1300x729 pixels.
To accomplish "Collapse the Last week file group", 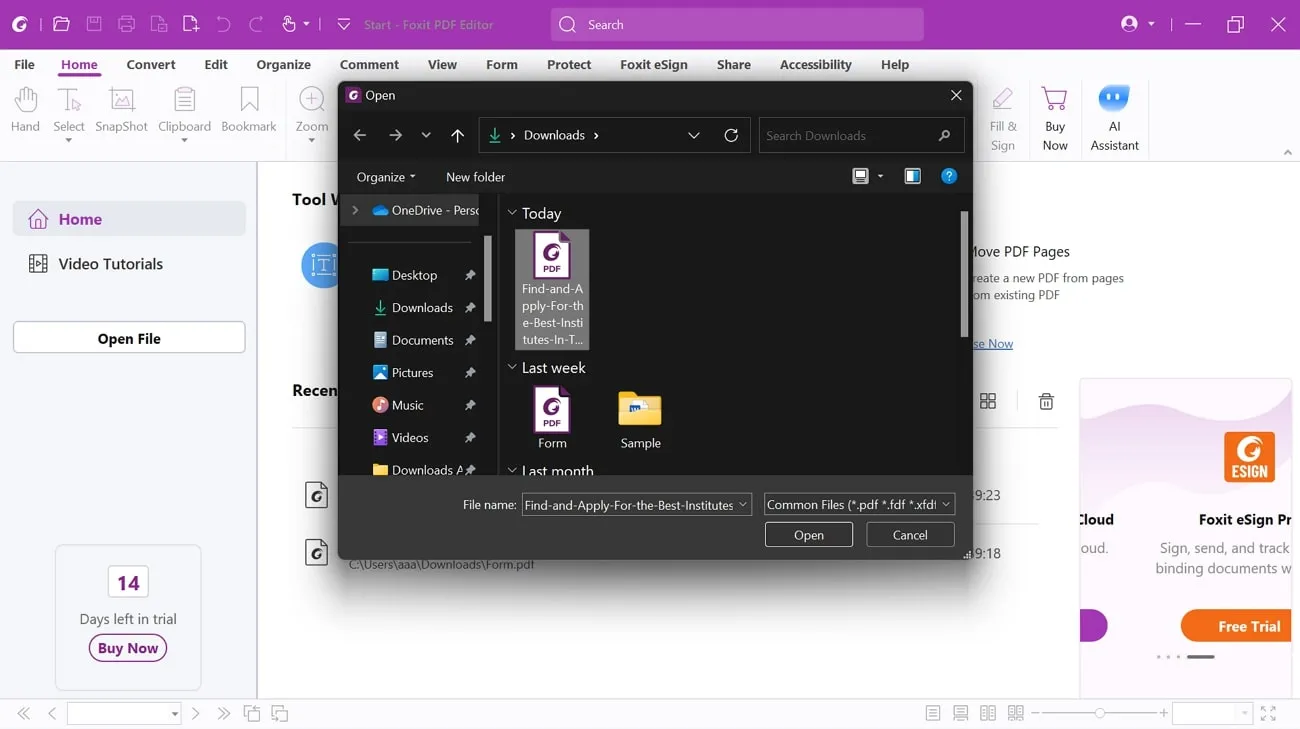I will 512,367.
